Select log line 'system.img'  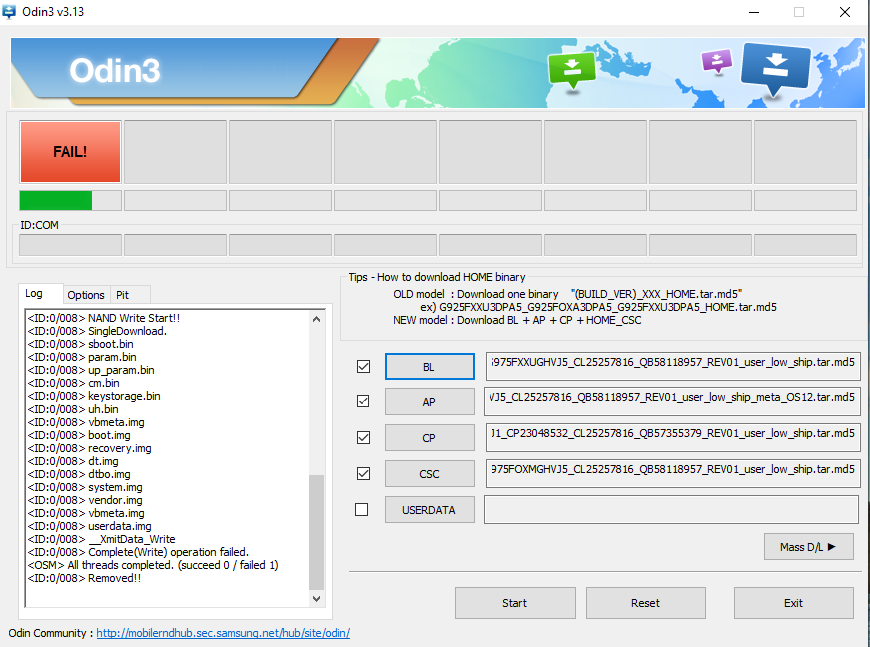tap(85, 487)
